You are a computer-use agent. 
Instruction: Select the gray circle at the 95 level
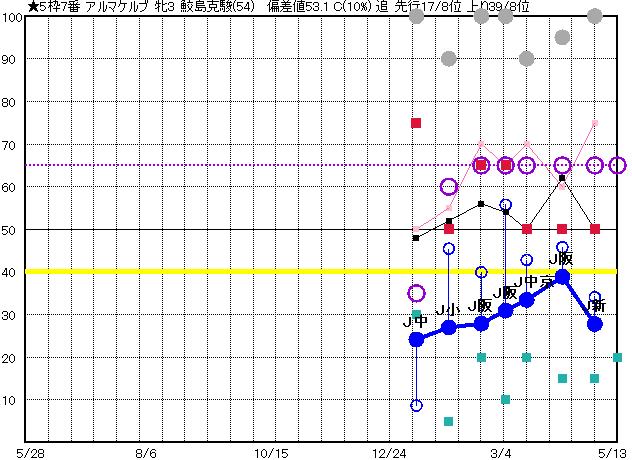click(x=562, y=38)
